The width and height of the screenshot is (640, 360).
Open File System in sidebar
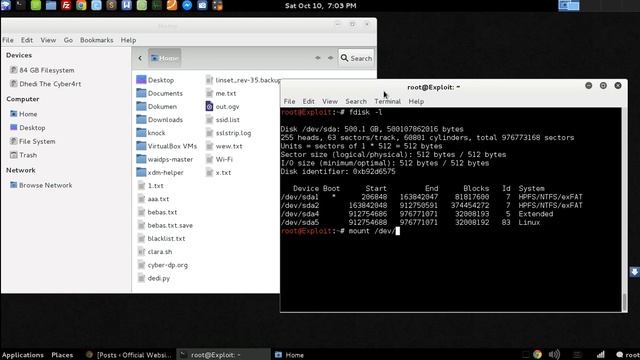(32, 141)
